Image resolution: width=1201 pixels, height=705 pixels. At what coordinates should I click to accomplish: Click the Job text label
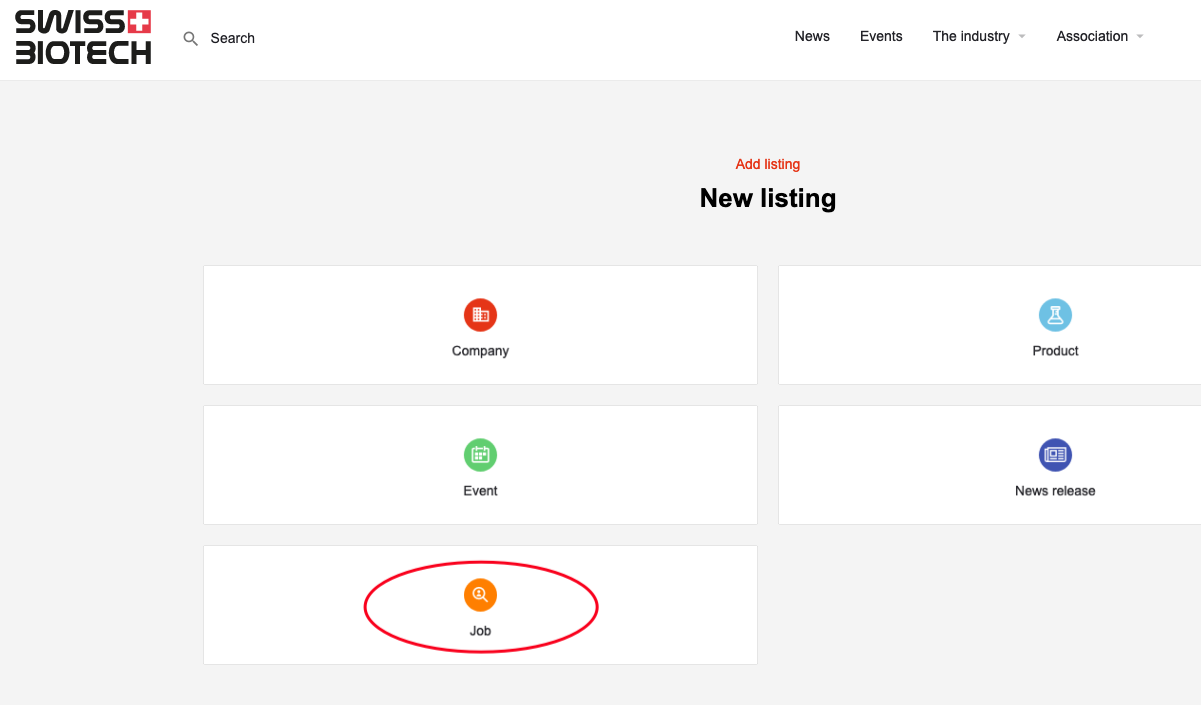[480, 631]
